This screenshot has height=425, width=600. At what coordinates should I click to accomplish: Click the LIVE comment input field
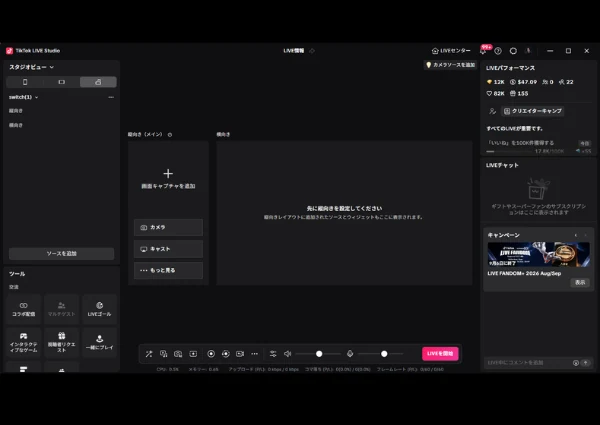pyautogui.click(x=528, y=363)
